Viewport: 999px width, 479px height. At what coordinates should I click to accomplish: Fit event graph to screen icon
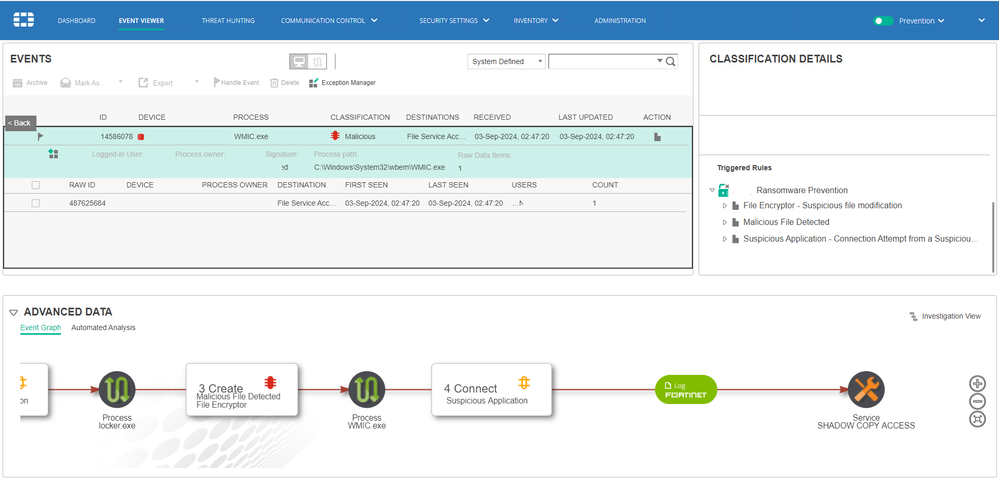pyautogui.click(x=977, y=419)
